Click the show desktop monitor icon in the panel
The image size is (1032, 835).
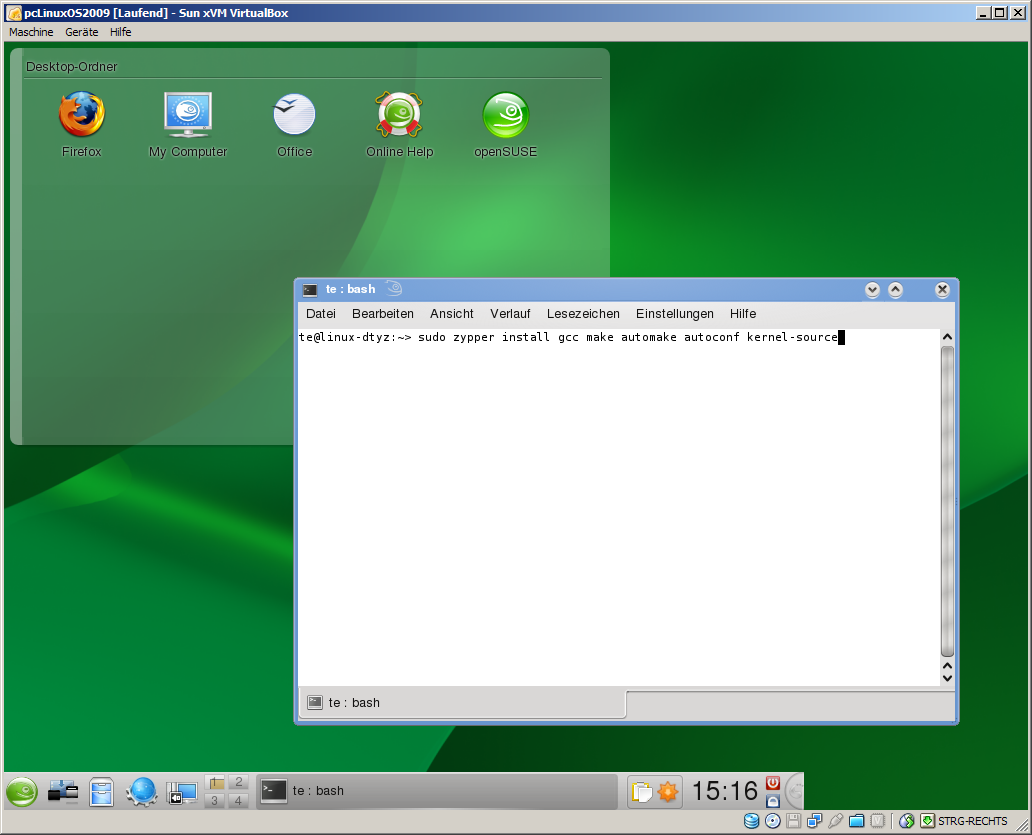coord(182,792)
